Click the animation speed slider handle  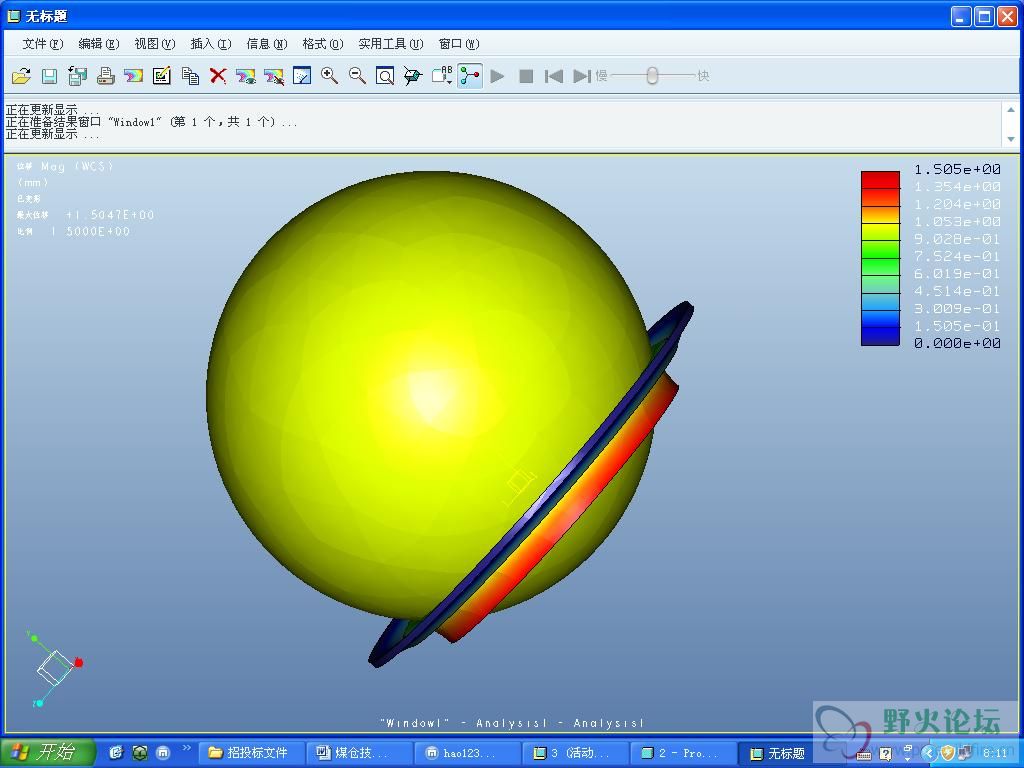[652, 76]
